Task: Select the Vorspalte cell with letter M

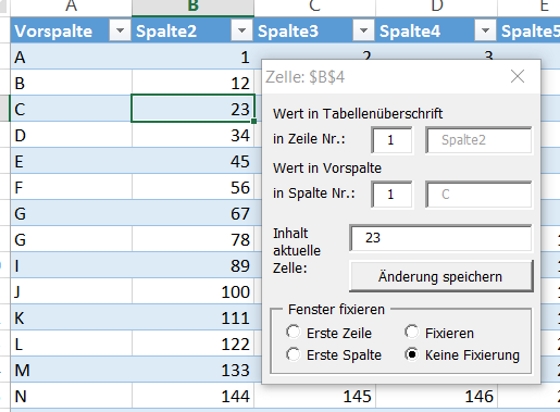Action: [71, 370]
